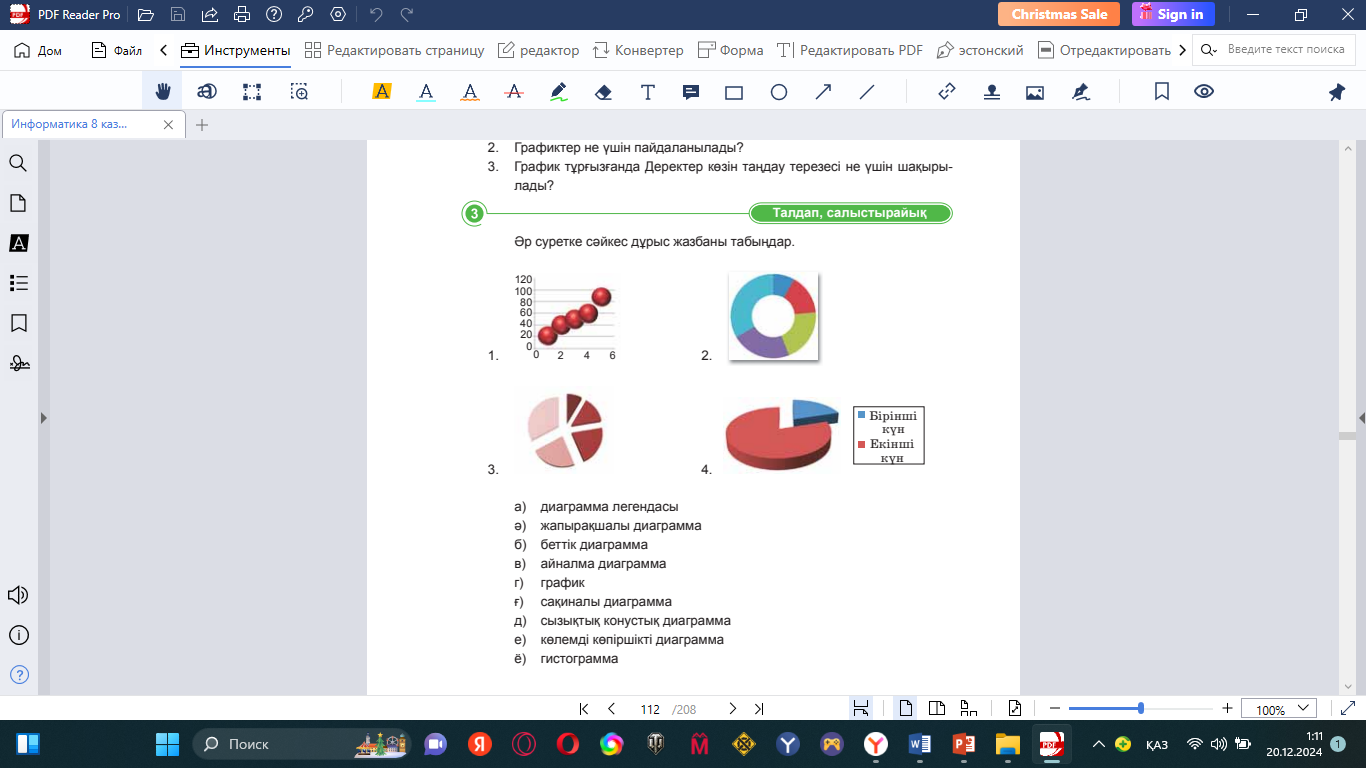Open the search options dropdown
The height and width of the screenshot is (768, 1366).
[1210, 50]
